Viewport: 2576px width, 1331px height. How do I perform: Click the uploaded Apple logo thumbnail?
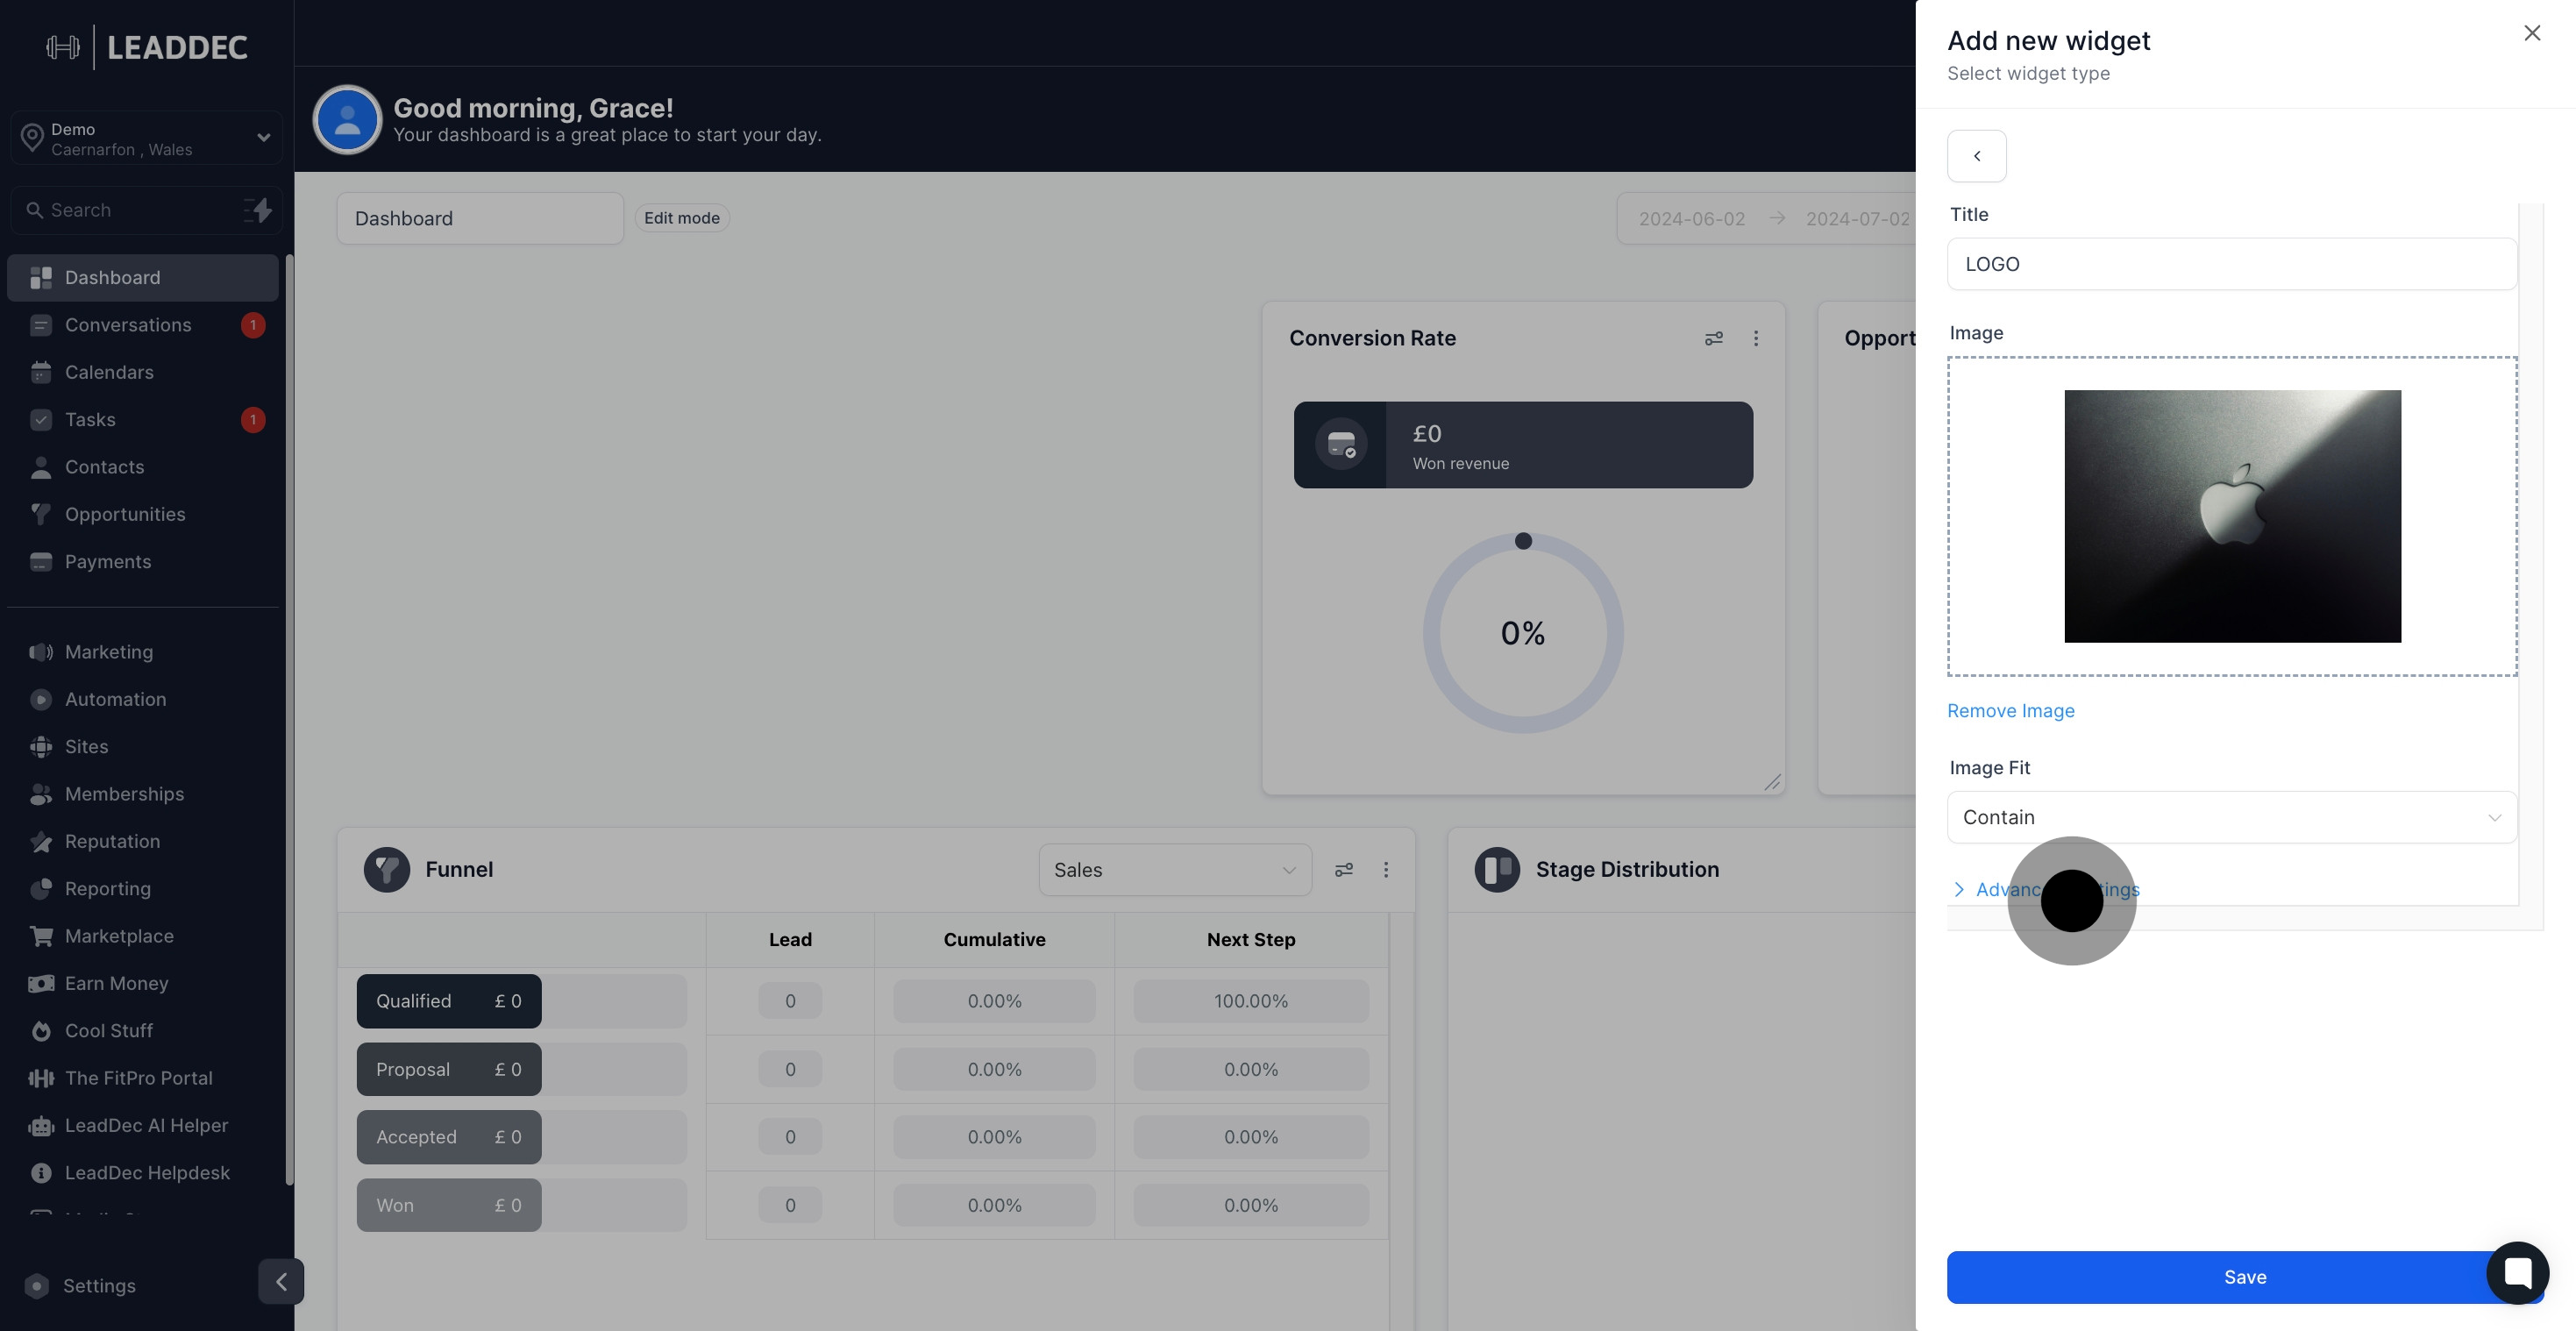[x=2232, y=516]
